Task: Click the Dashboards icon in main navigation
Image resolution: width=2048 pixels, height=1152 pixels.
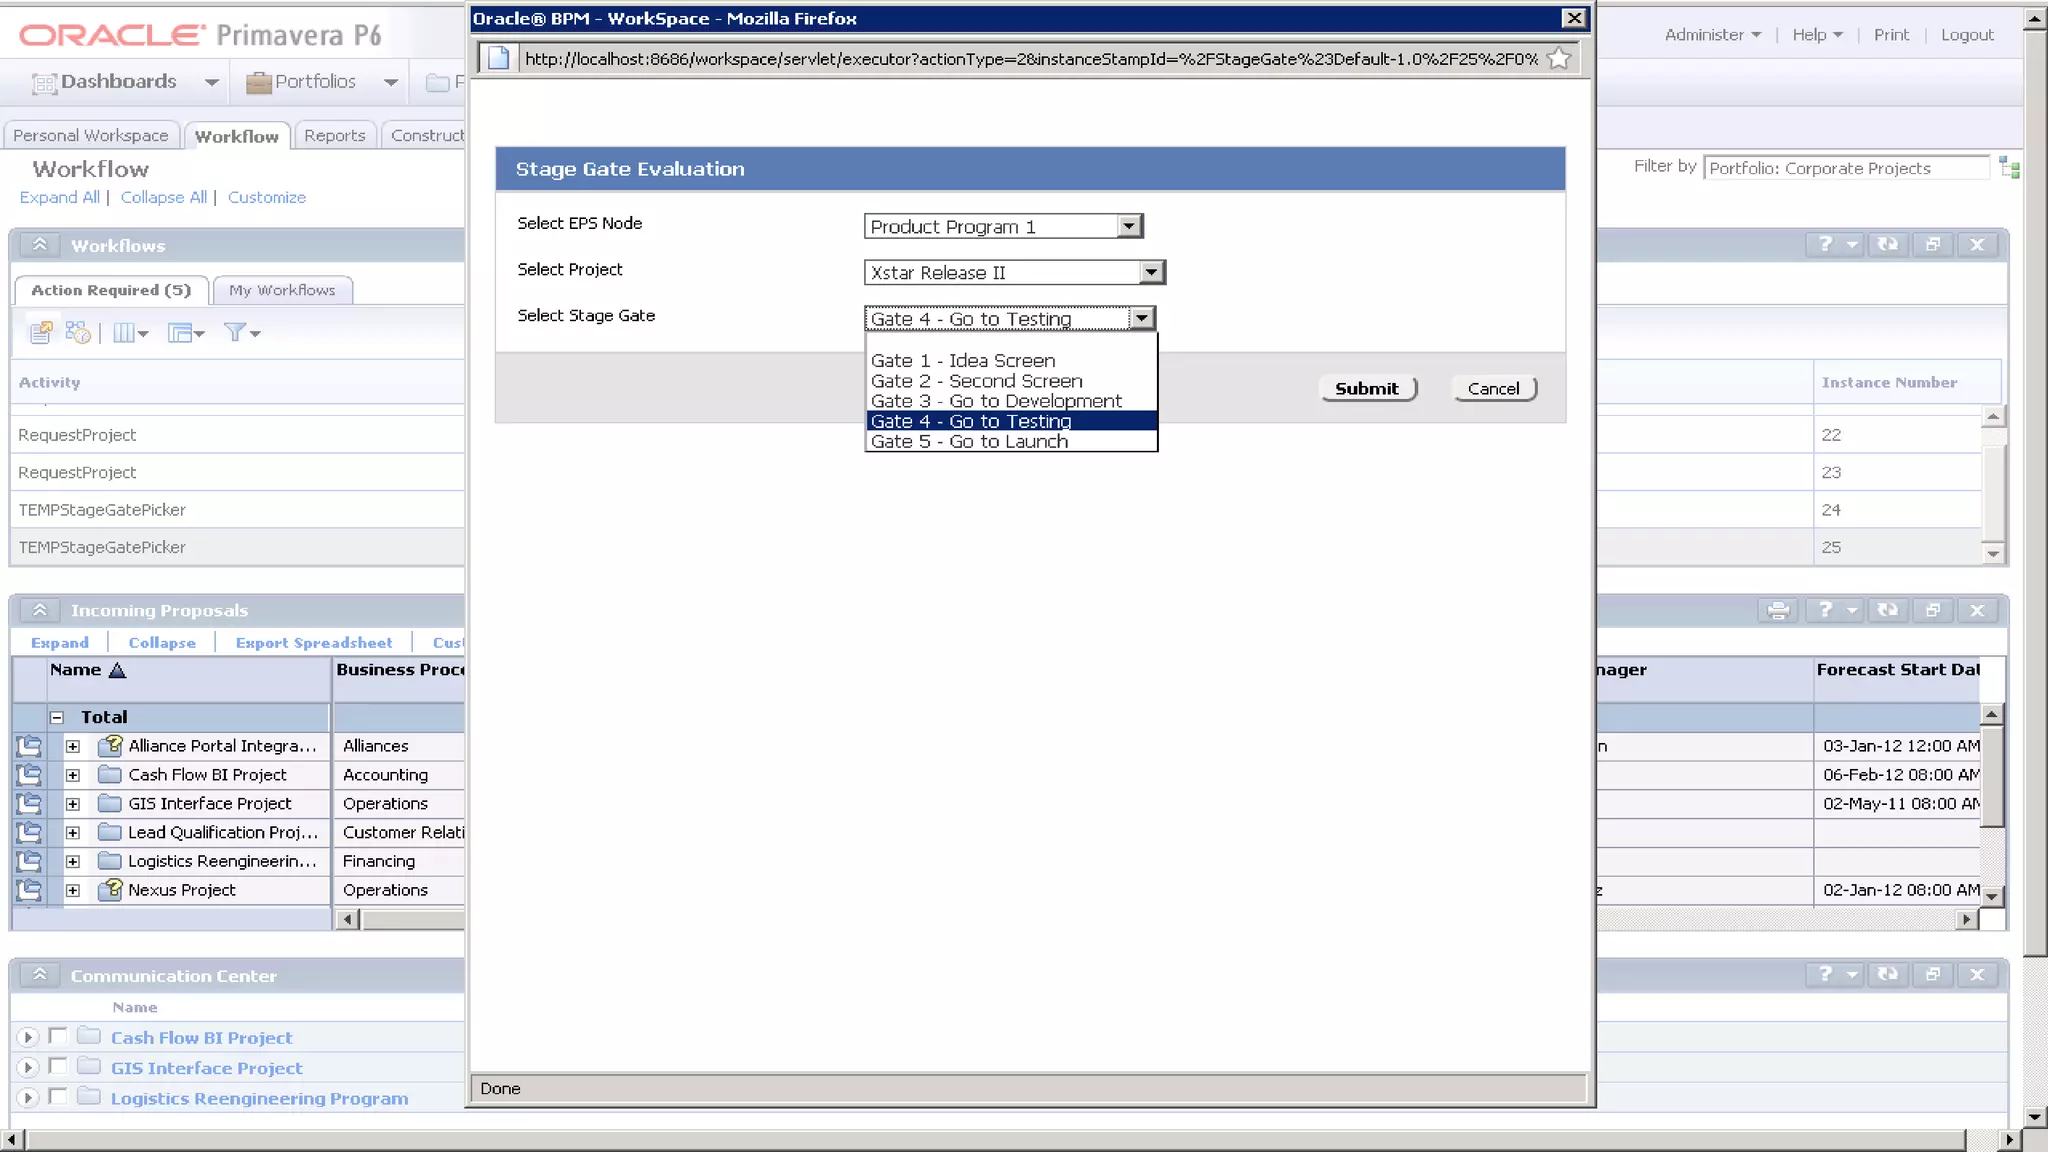Action: tap(44, 83)
